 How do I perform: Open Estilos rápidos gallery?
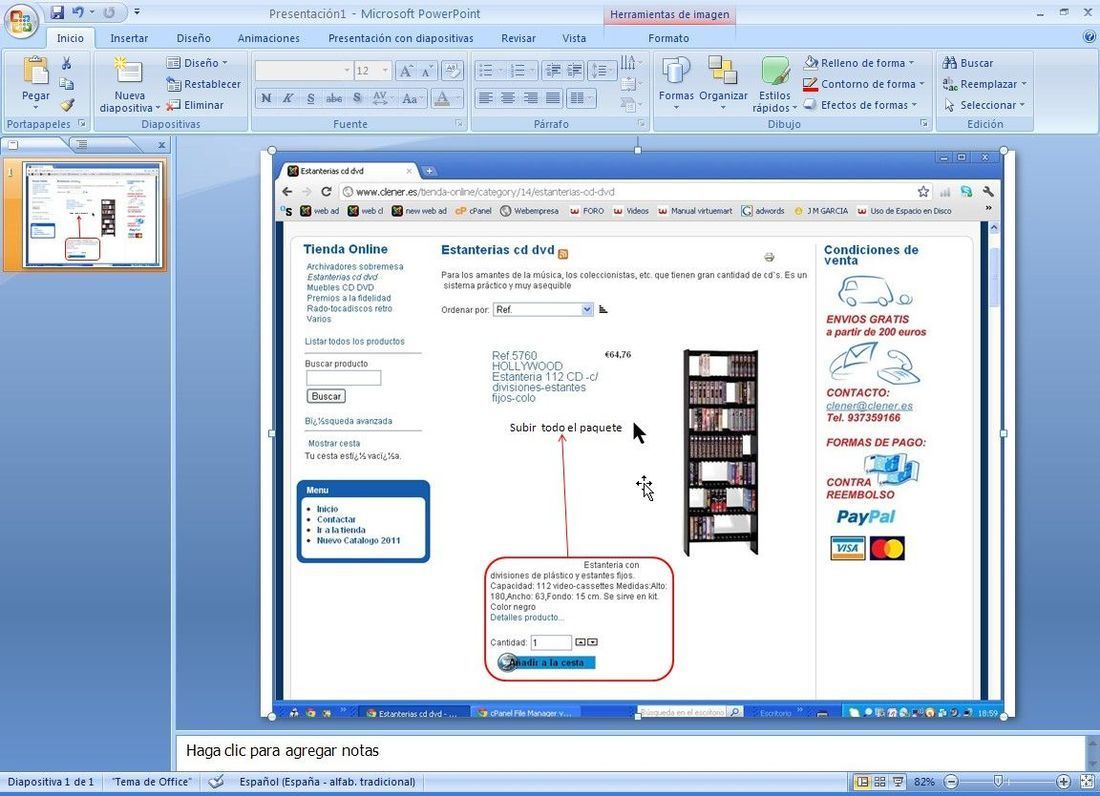click(x=774, y=83)
